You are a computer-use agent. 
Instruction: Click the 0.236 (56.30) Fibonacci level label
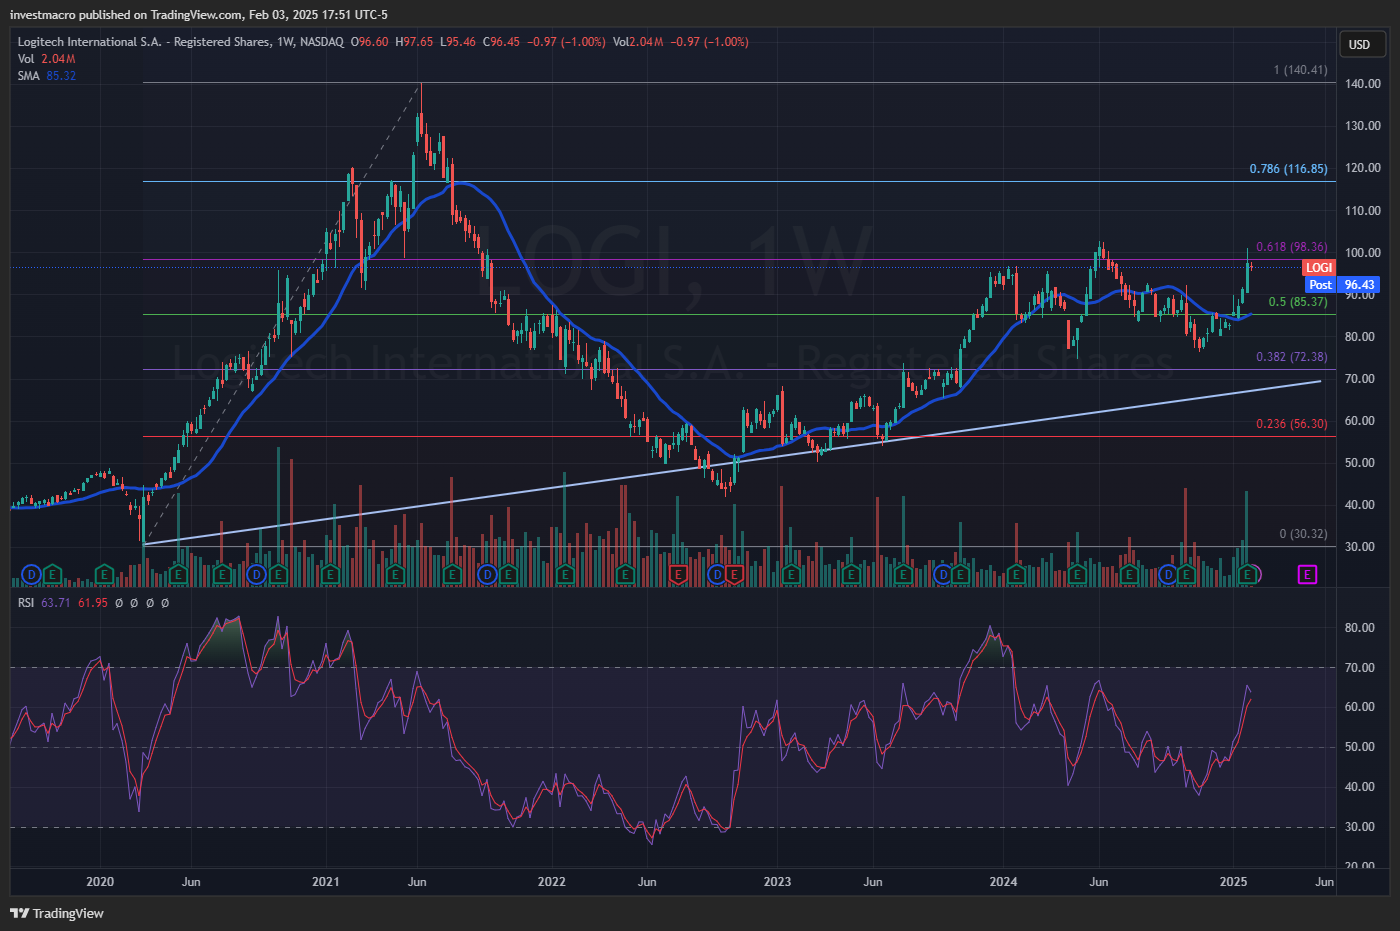pyautogui.click(x=1291, y=424)
